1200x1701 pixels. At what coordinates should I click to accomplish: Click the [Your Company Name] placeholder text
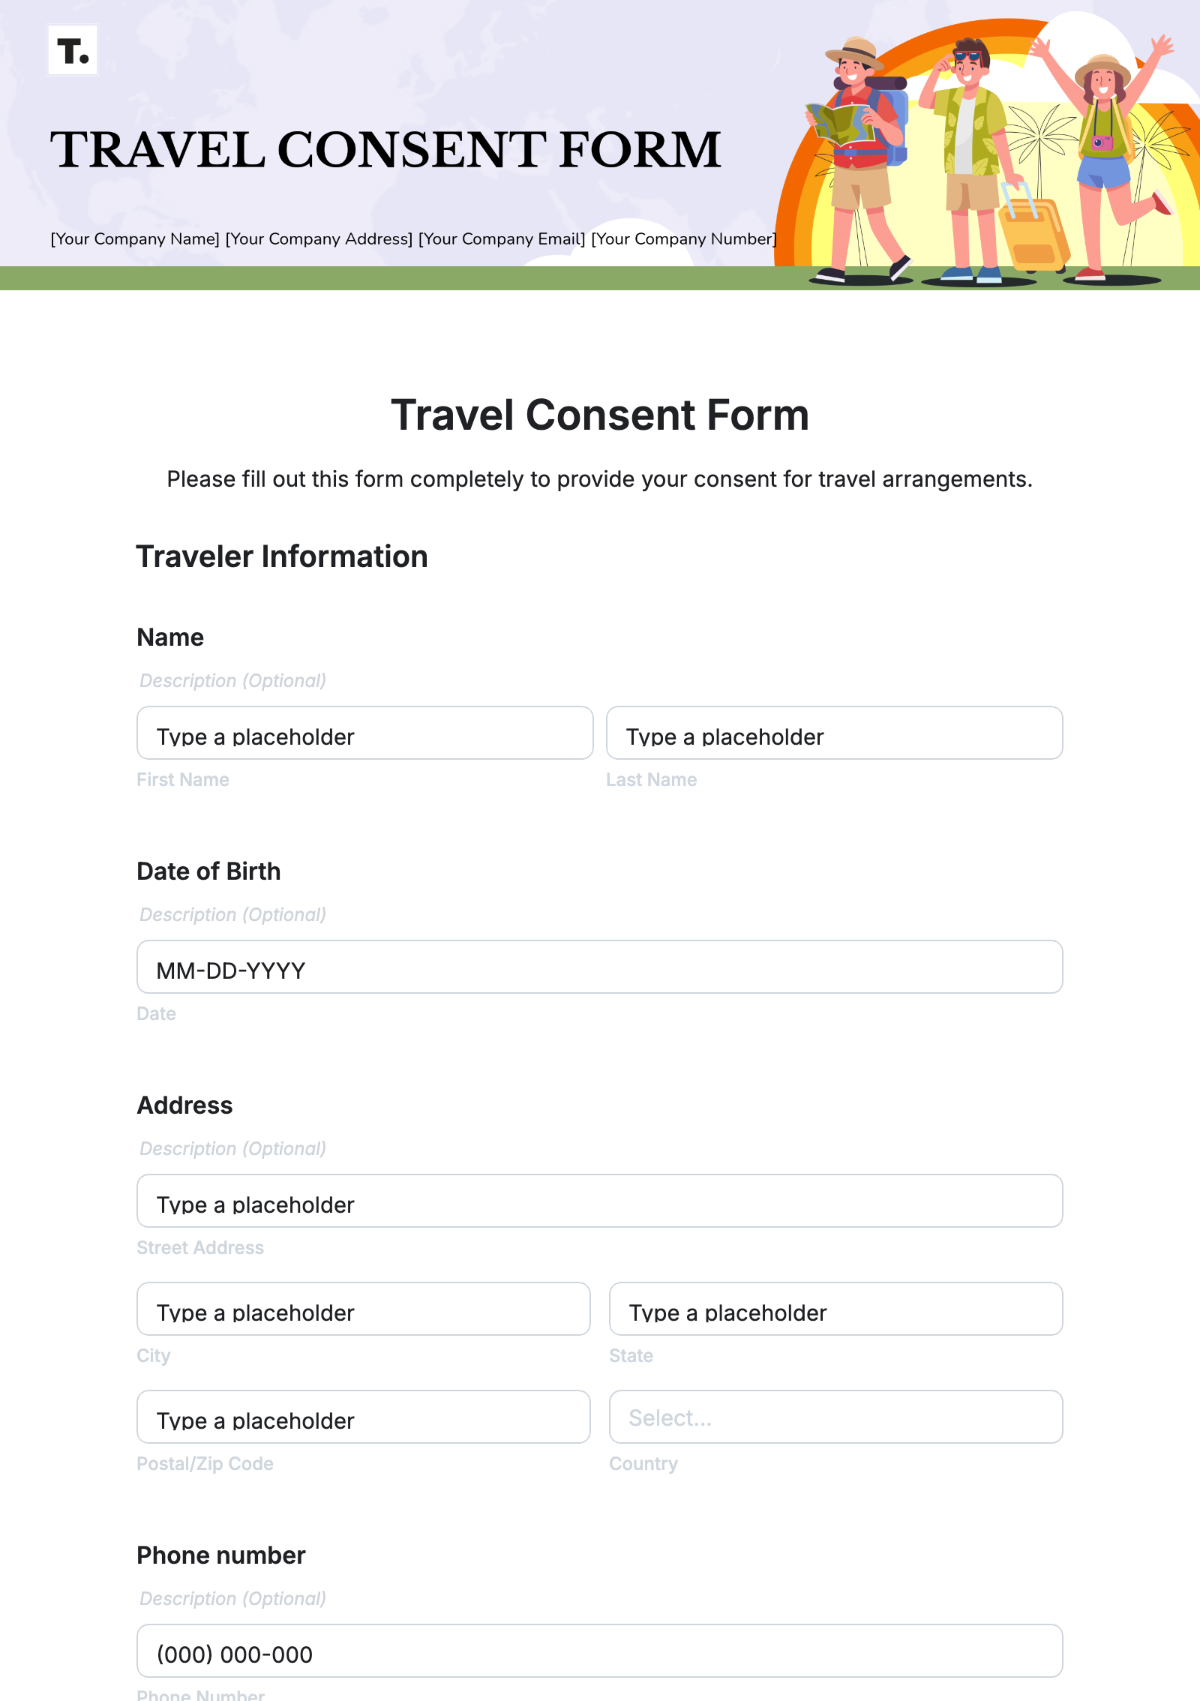pyautogui.click(x=135, y=239)
